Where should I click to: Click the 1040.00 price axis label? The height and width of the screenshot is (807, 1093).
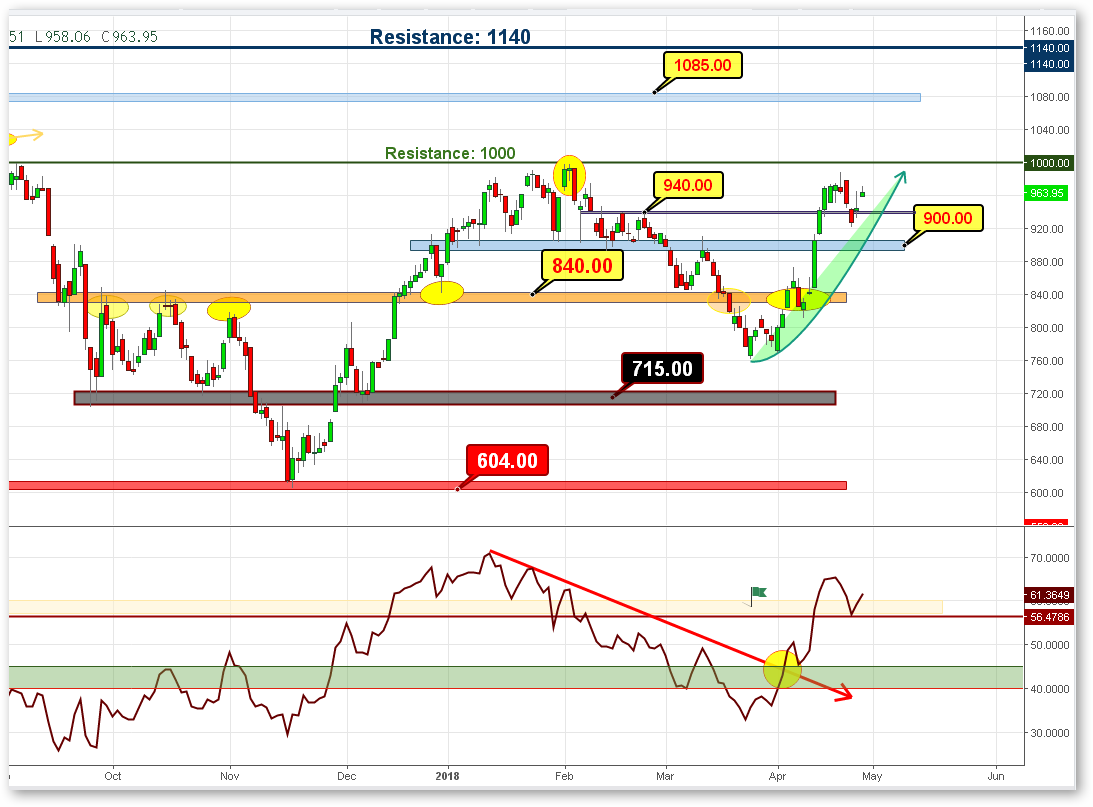[x=1050, y=130]
